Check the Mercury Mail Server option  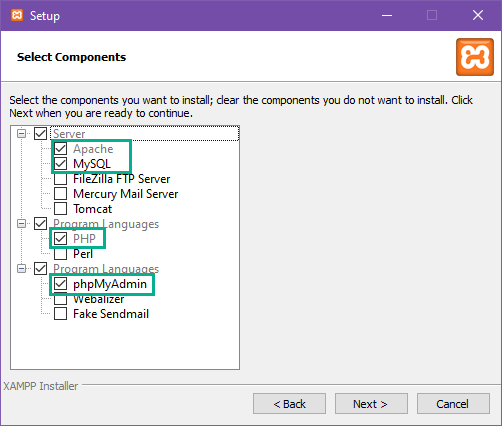60,194
